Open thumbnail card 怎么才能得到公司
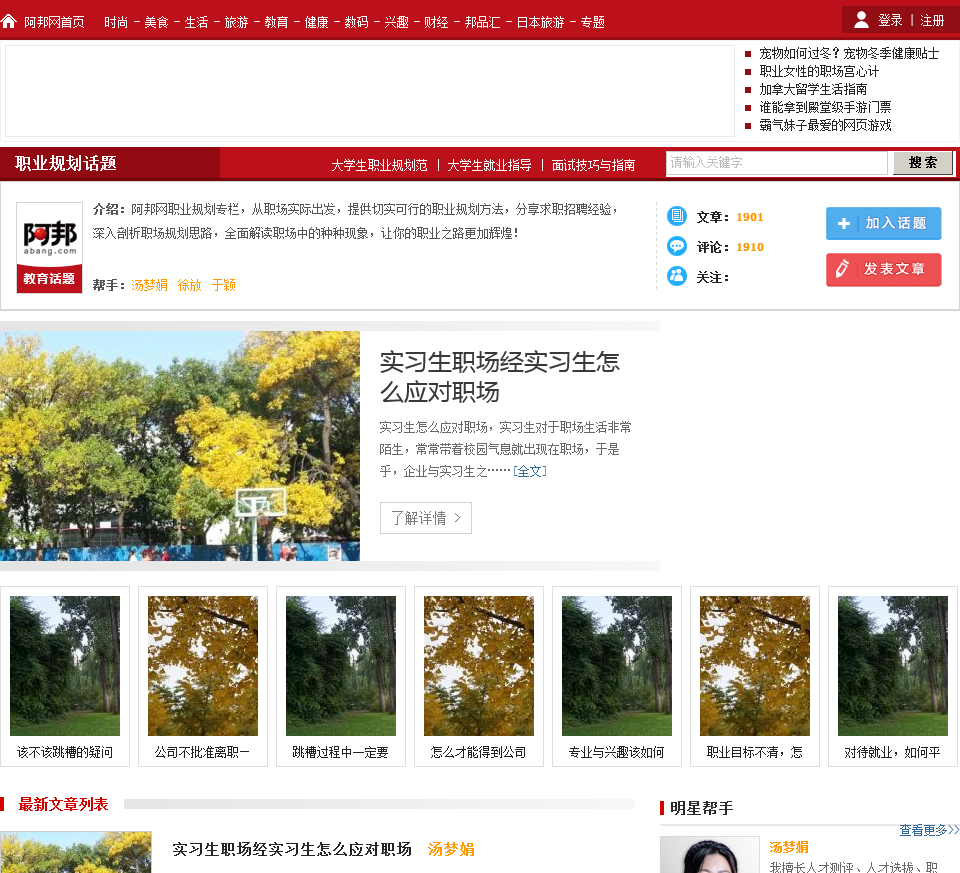This screenshot has width=960, height=873. [479, 676]
